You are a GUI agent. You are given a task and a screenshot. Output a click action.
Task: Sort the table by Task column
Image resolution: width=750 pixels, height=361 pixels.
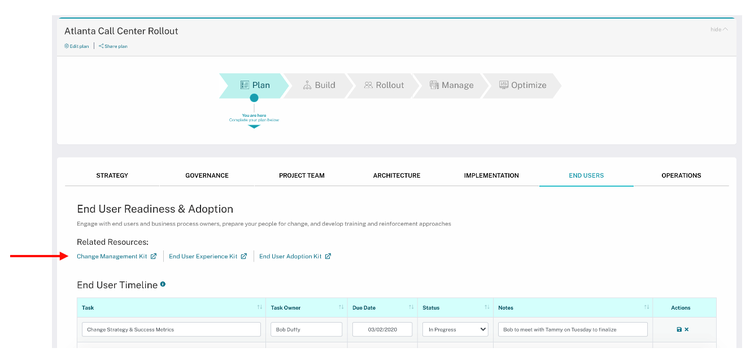(260, 307)
